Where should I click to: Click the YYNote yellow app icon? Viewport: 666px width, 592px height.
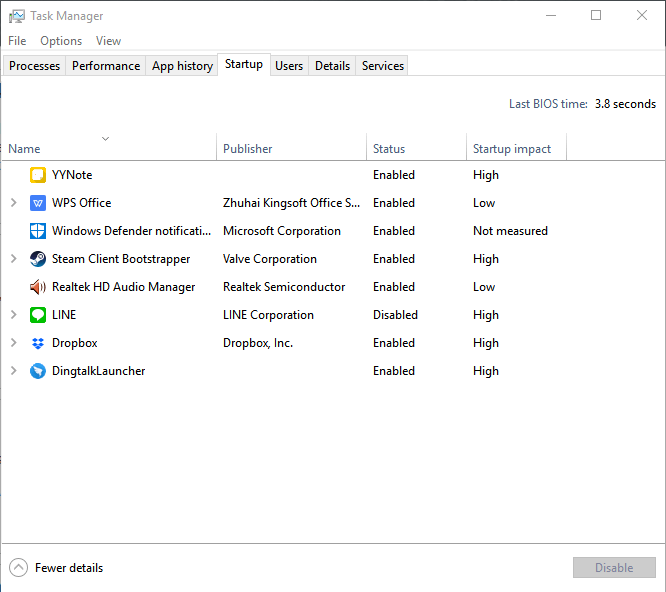[38, 175]
